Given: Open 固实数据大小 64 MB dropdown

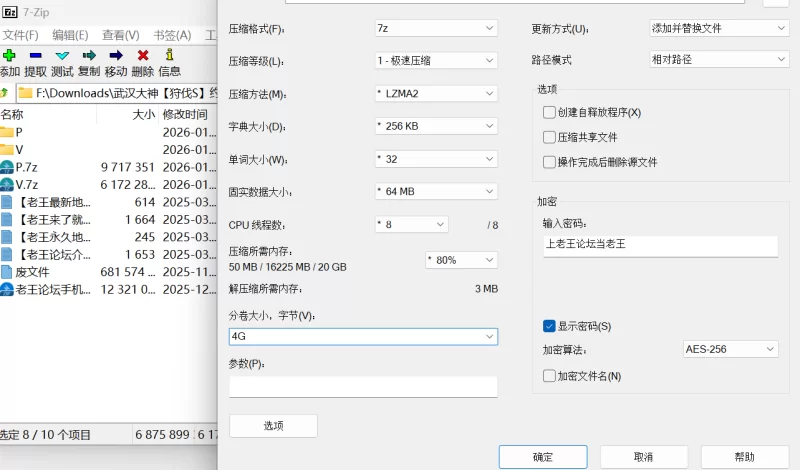Looking at the screenshot, I should pyautogui.click(x=436, y=191).
